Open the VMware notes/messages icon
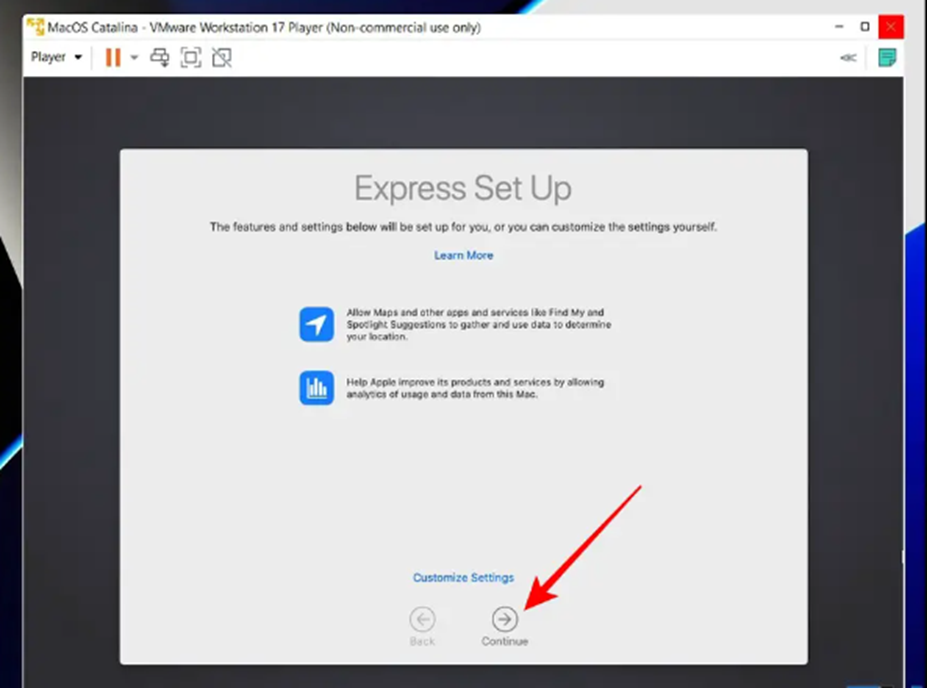This screenshot has width=927, height=688. point(887,57)
